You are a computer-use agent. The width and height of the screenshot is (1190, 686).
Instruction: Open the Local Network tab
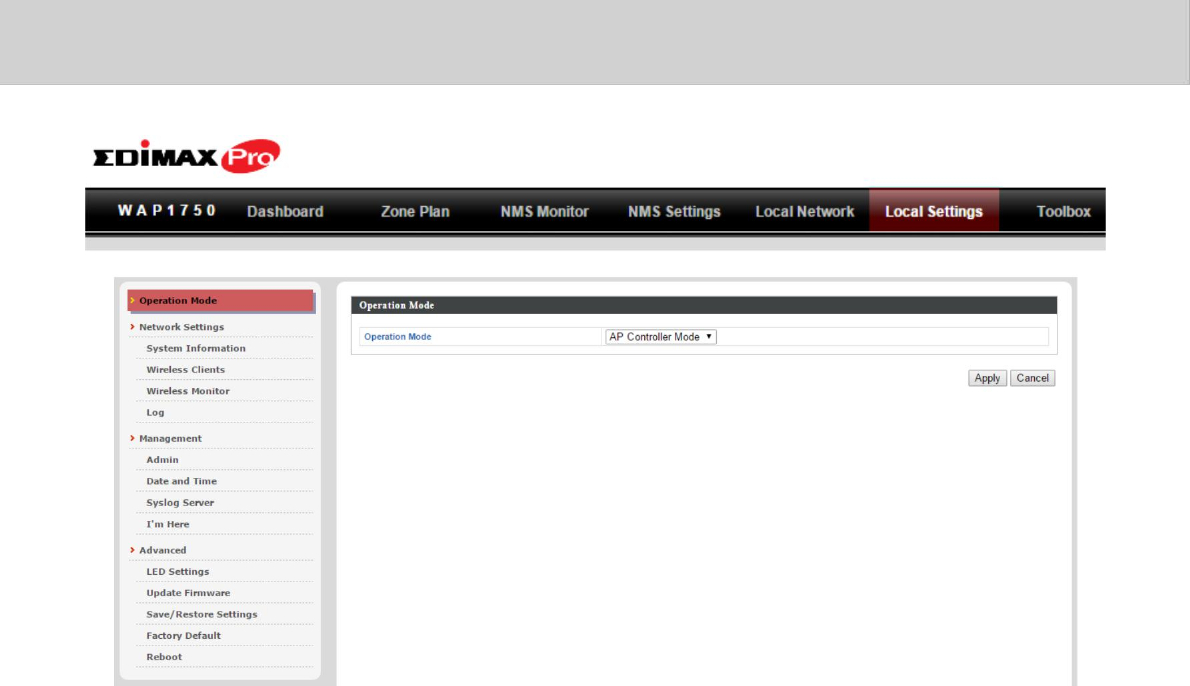pos(804,212)
